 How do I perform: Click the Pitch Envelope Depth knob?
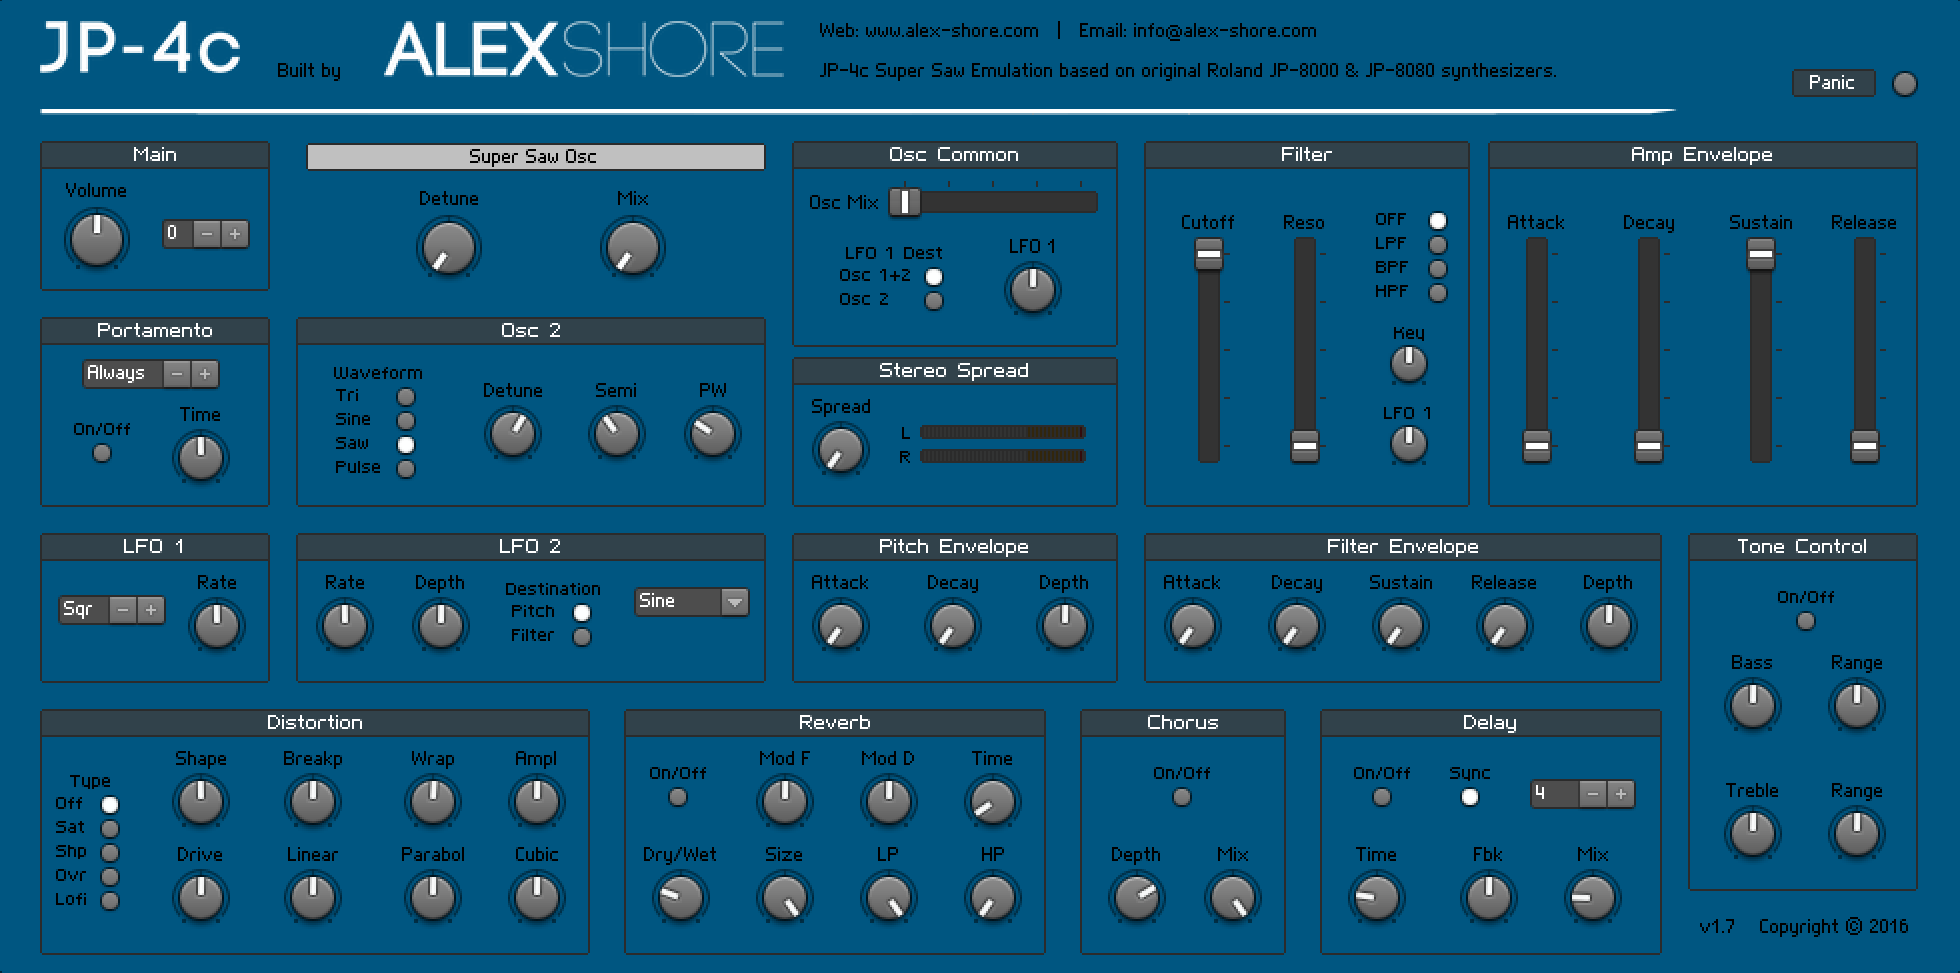[x=1065, y=625]
